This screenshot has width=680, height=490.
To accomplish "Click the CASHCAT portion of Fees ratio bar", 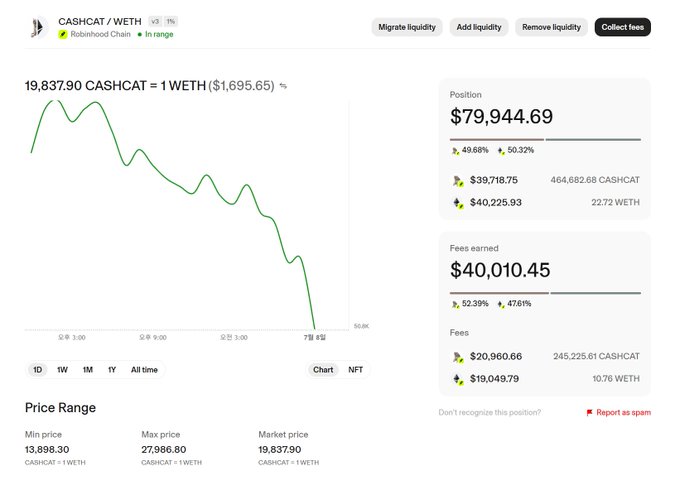I will [499, 294].
